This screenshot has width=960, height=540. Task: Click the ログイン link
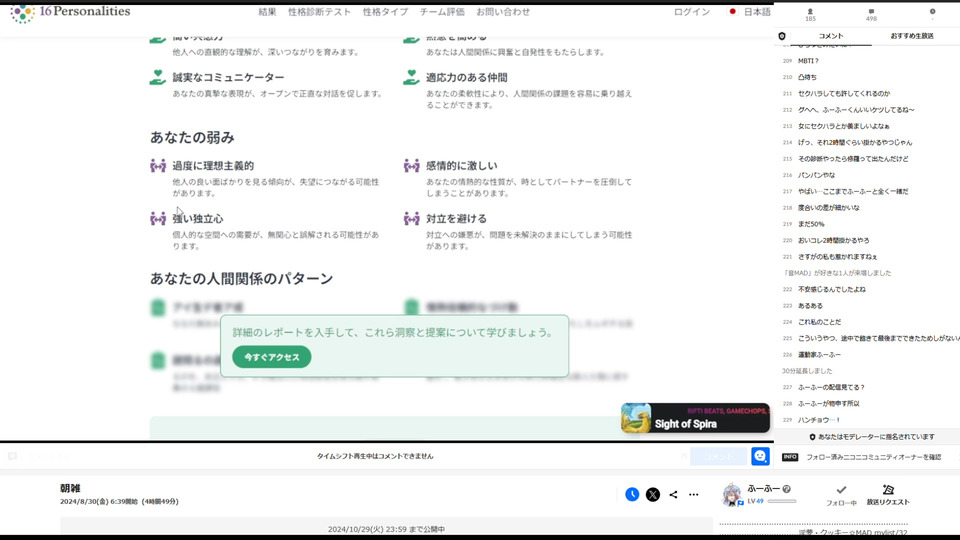pos(692,12)
